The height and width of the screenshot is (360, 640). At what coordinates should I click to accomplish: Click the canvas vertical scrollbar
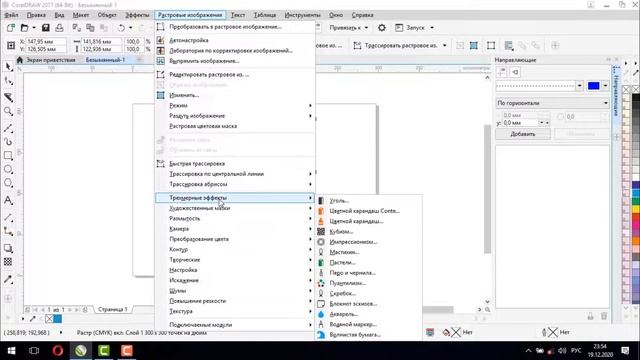click(487, 189)
